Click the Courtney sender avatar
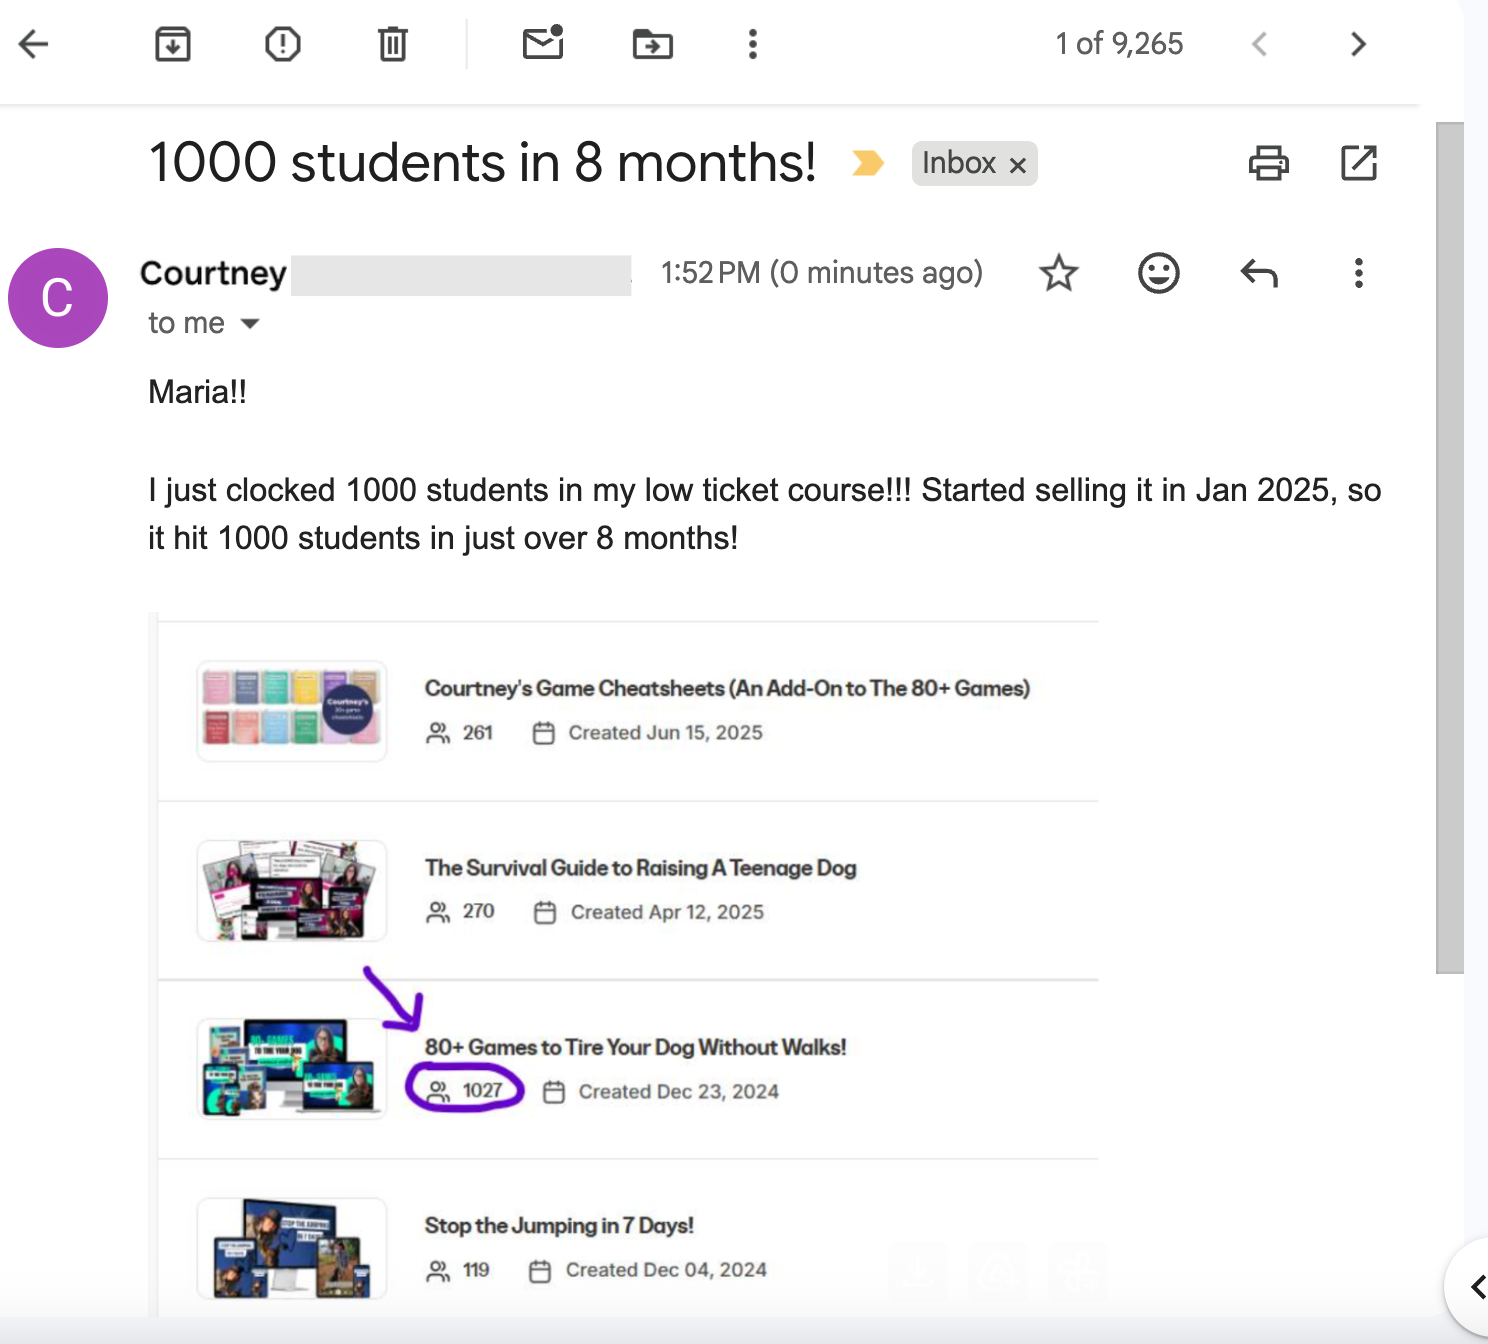 click(58, 298)
